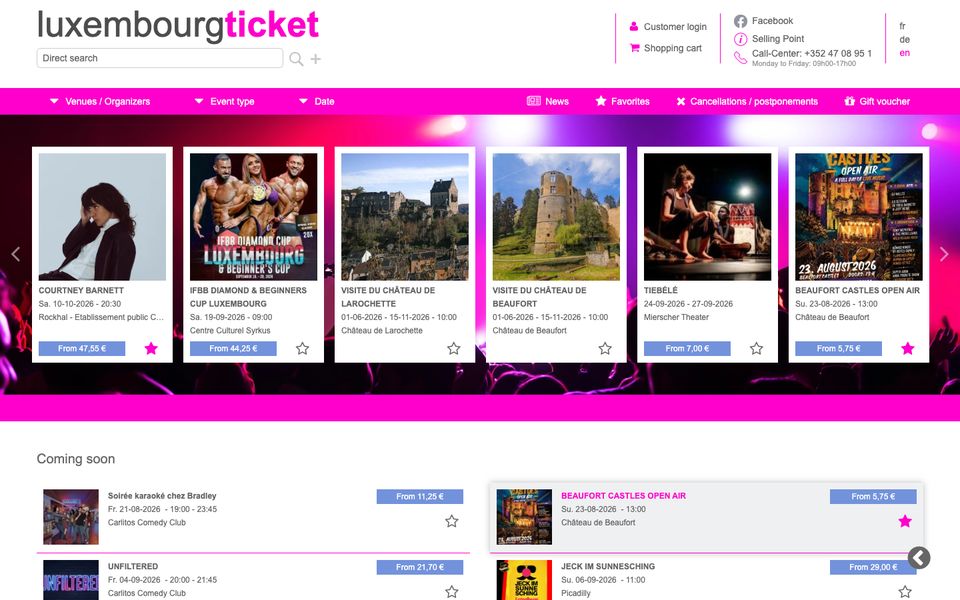
Task: Click the Favorites star icon in menu
Action: click(601, 101)
